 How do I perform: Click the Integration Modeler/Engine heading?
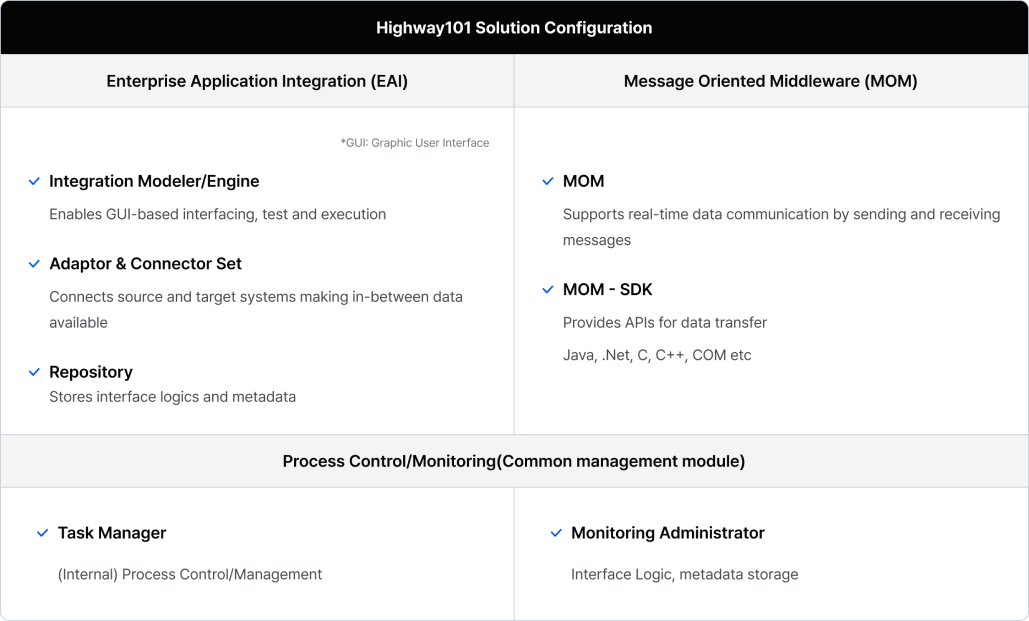click(x=154, y=181)
